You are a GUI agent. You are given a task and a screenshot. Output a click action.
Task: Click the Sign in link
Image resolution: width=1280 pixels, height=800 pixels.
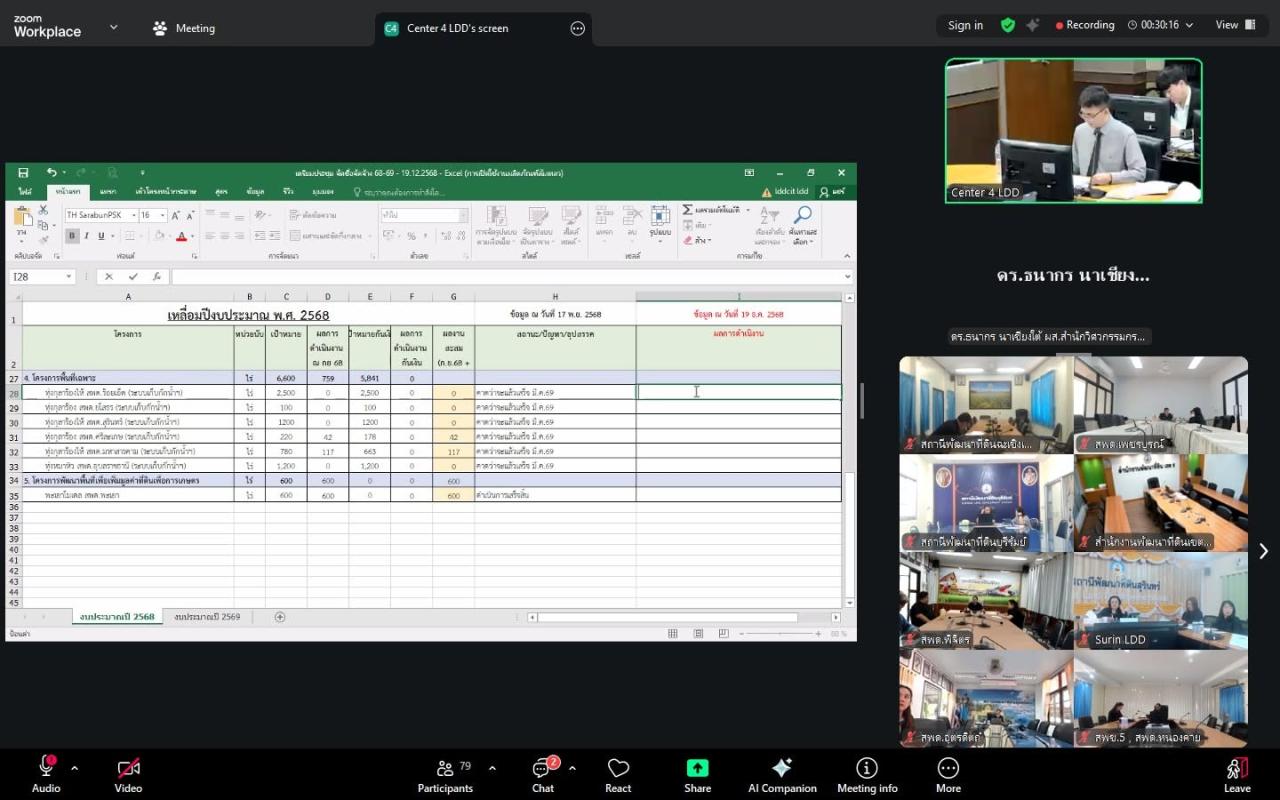(x=965, y=25)
